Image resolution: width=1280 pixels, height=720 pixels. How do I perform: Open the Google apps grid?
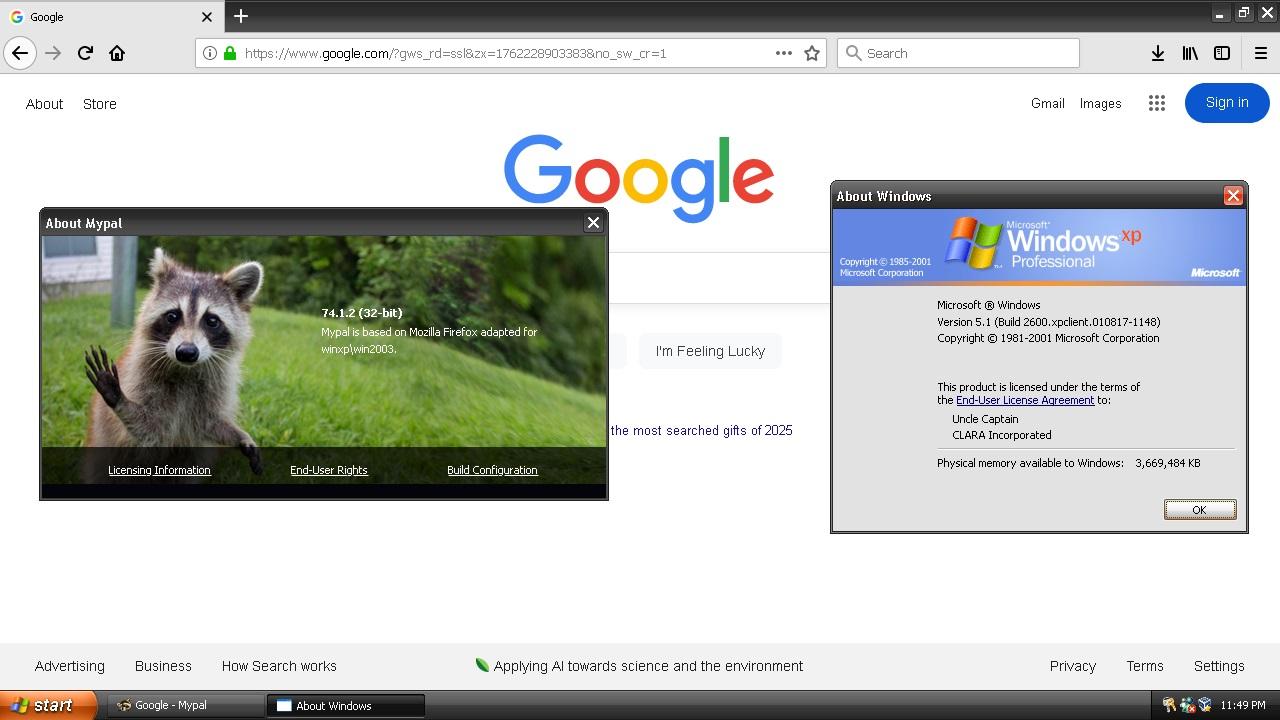tap(1156, 103)
